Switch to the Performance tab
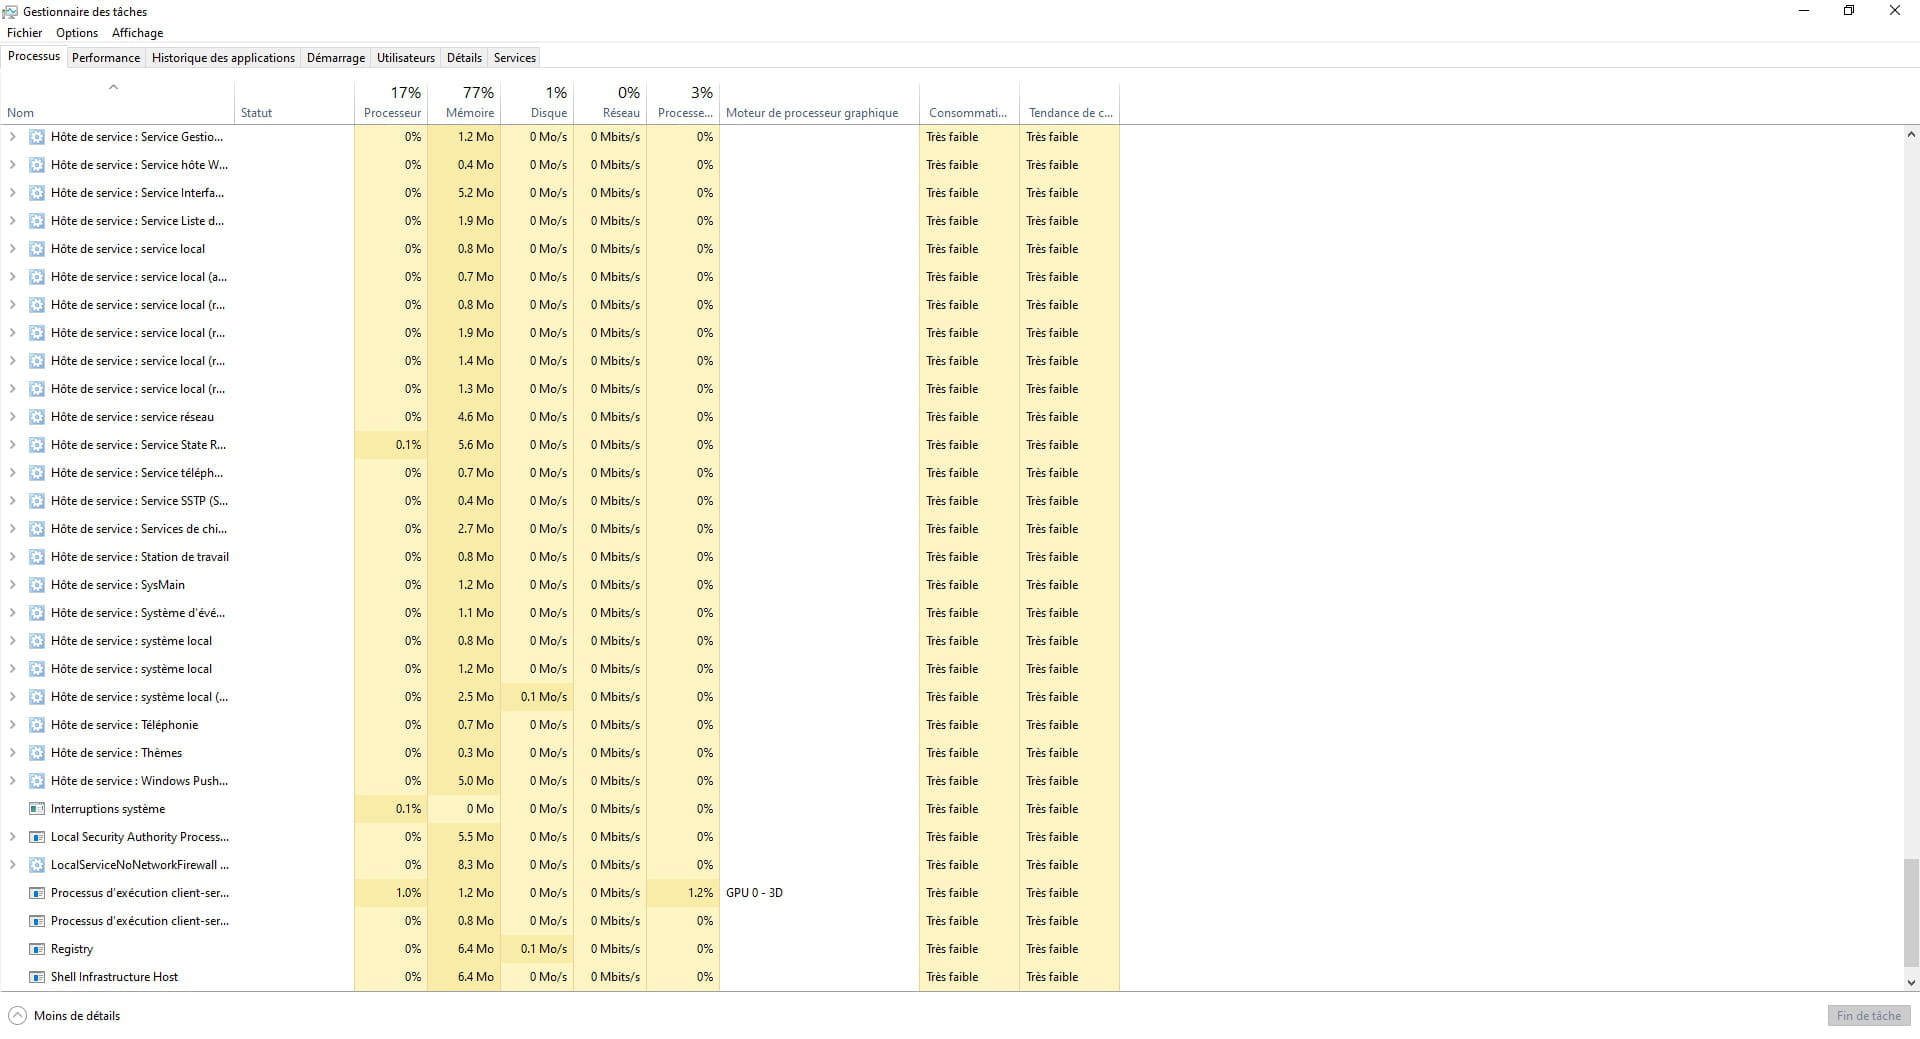Image resolution: width=1920 pixels, height=1039 pixels. pyautogui.click(x=105, y=58)
